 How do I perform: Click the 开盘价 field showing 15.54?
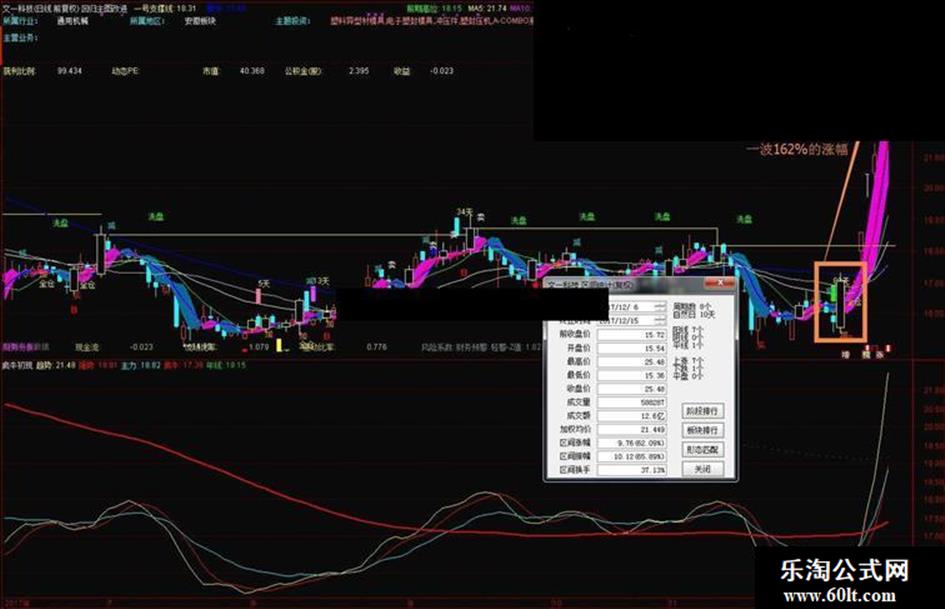[x=632, y=349]
